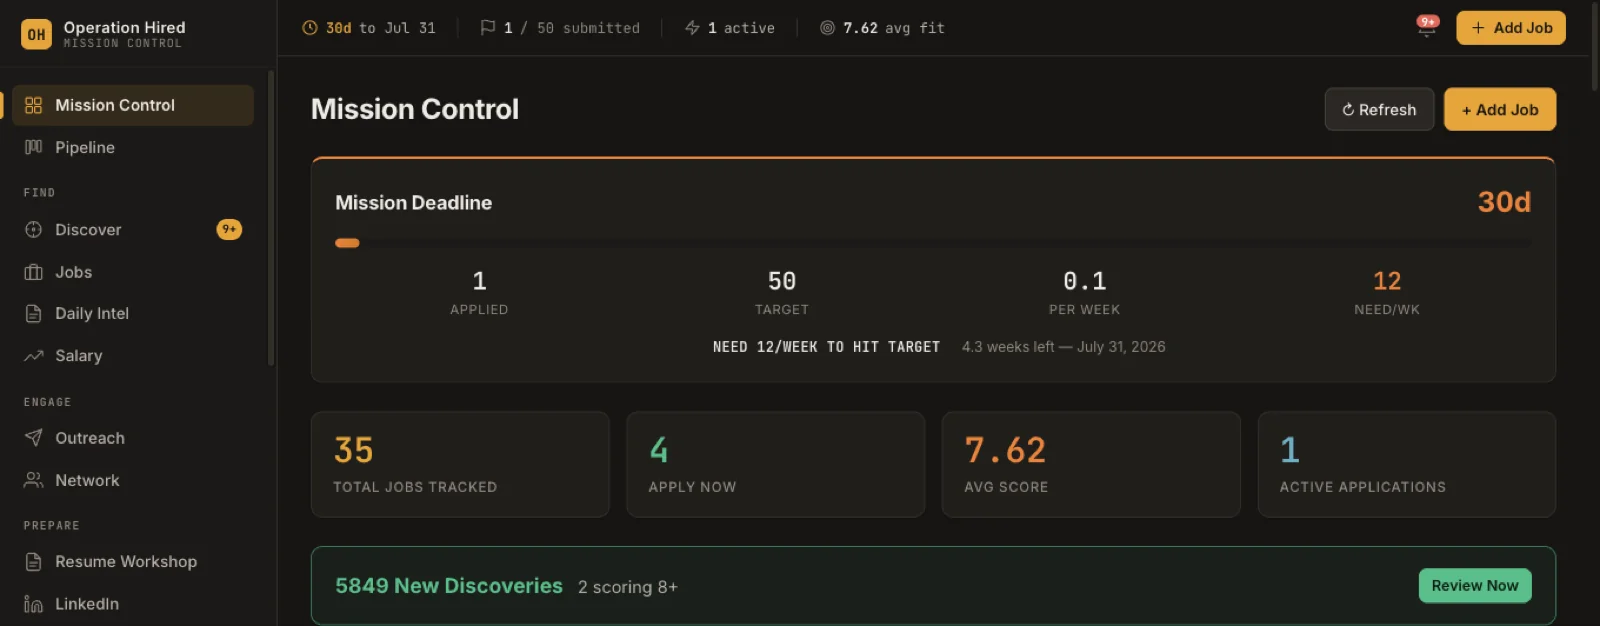Click the 2 scoring 8+ text
The height and width of the screenshot is (626, 1600).
[x=628, y=587]
